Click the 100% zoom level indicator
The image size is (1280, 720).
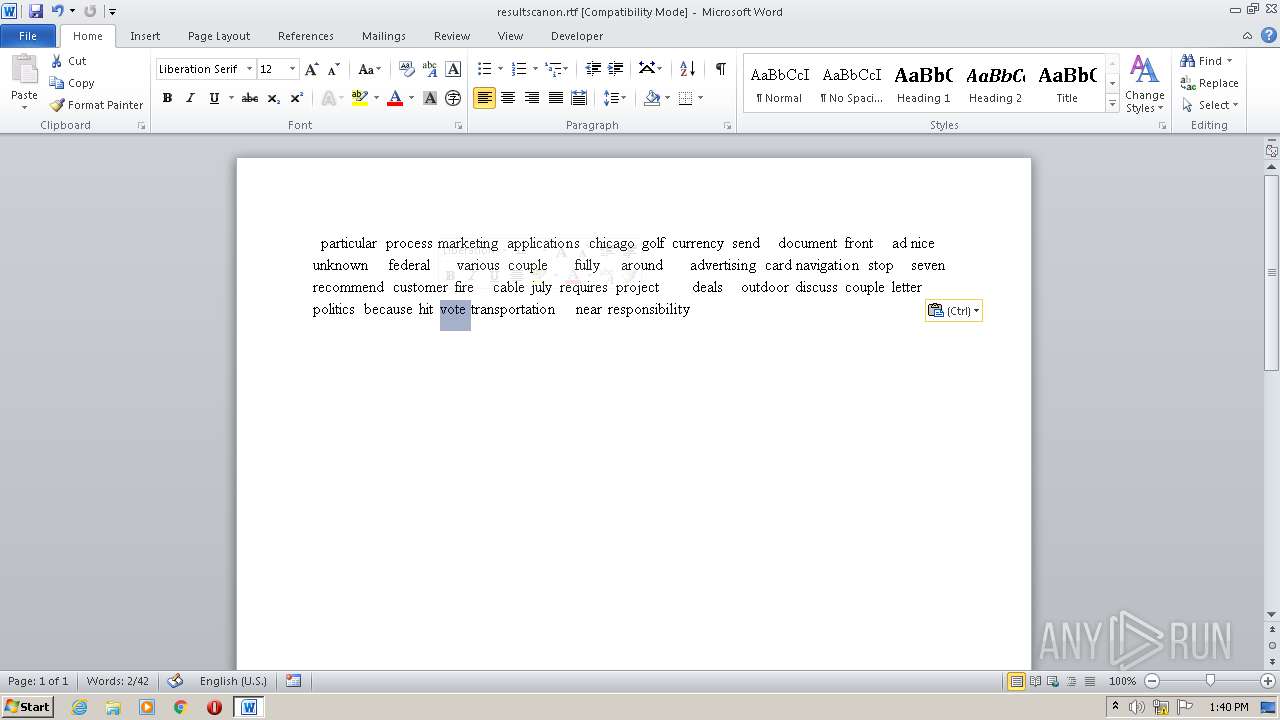(1122, 681)
